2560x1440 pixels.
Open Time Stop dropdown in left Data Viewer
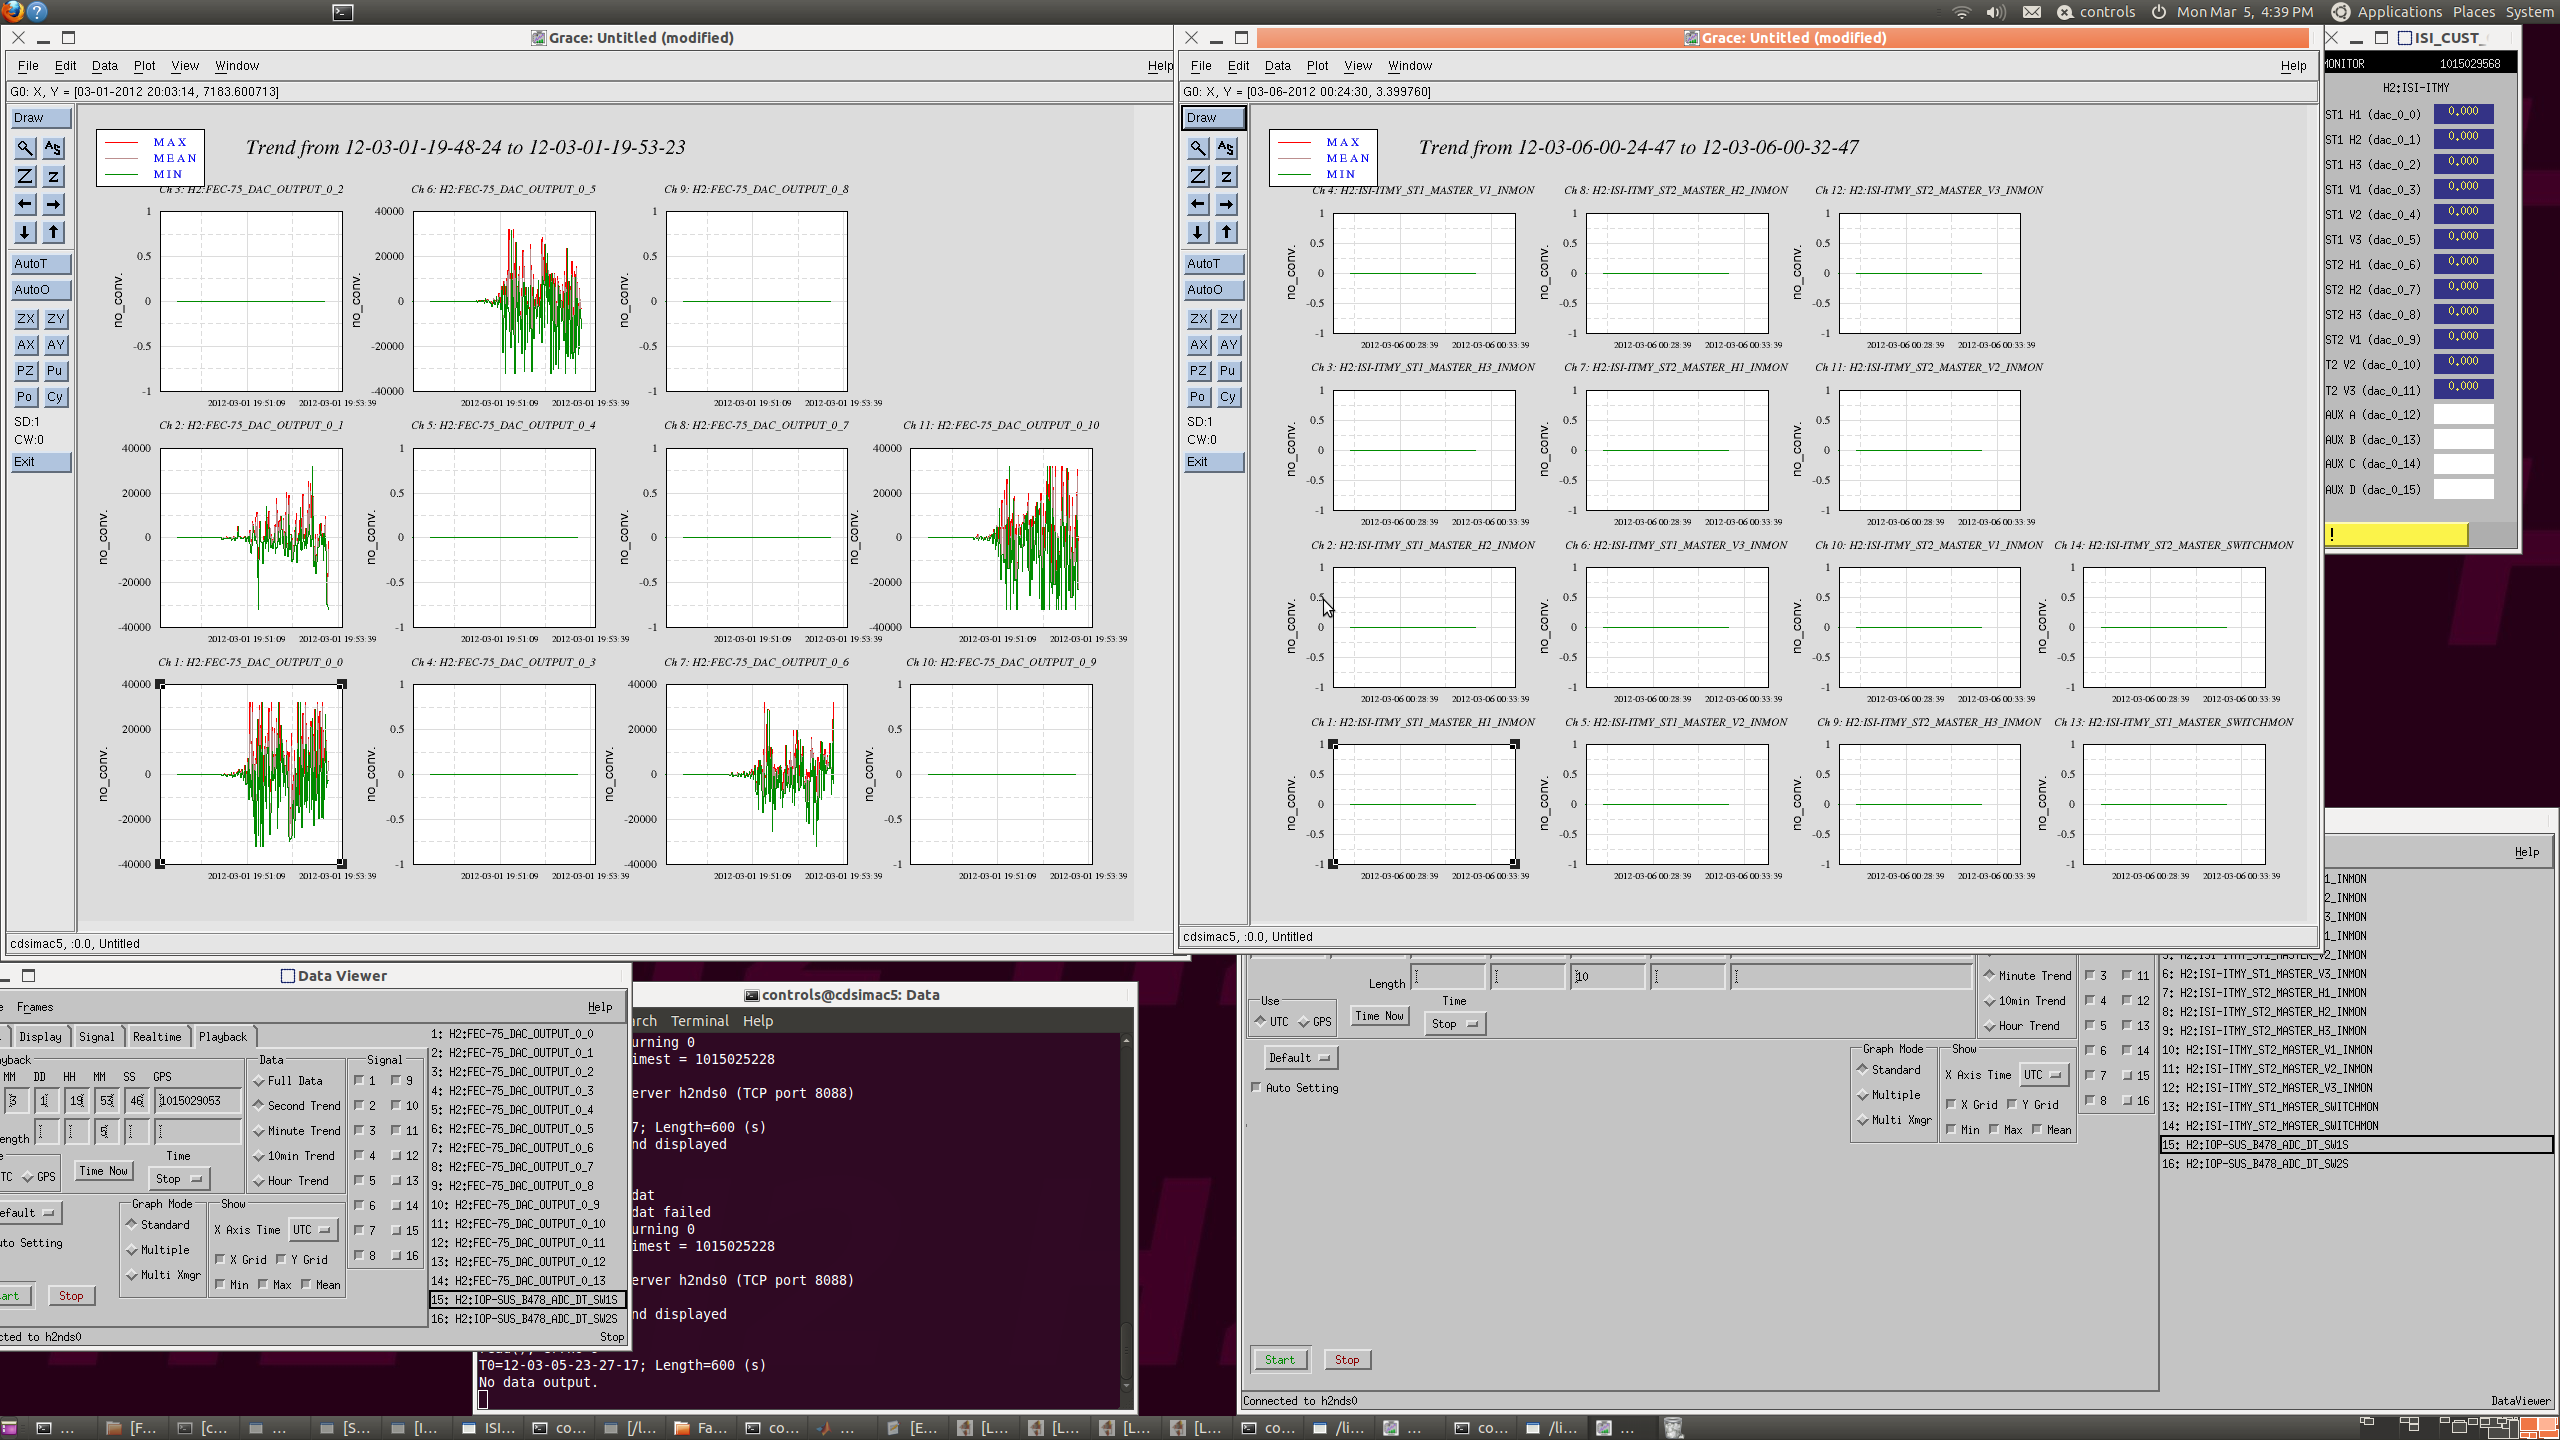(179, 1179)
